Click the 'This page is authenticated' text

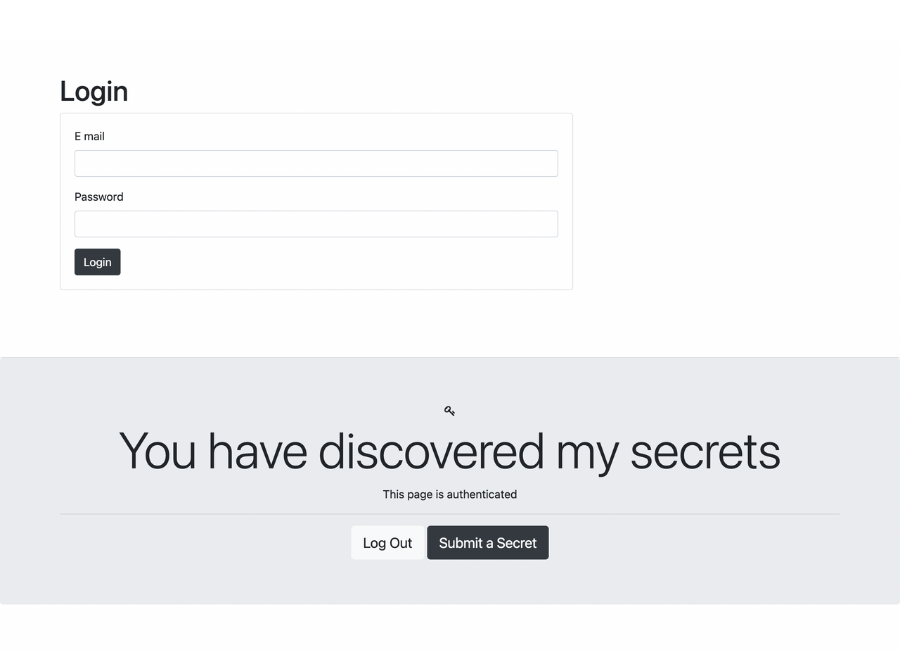(x=450, y=494)
